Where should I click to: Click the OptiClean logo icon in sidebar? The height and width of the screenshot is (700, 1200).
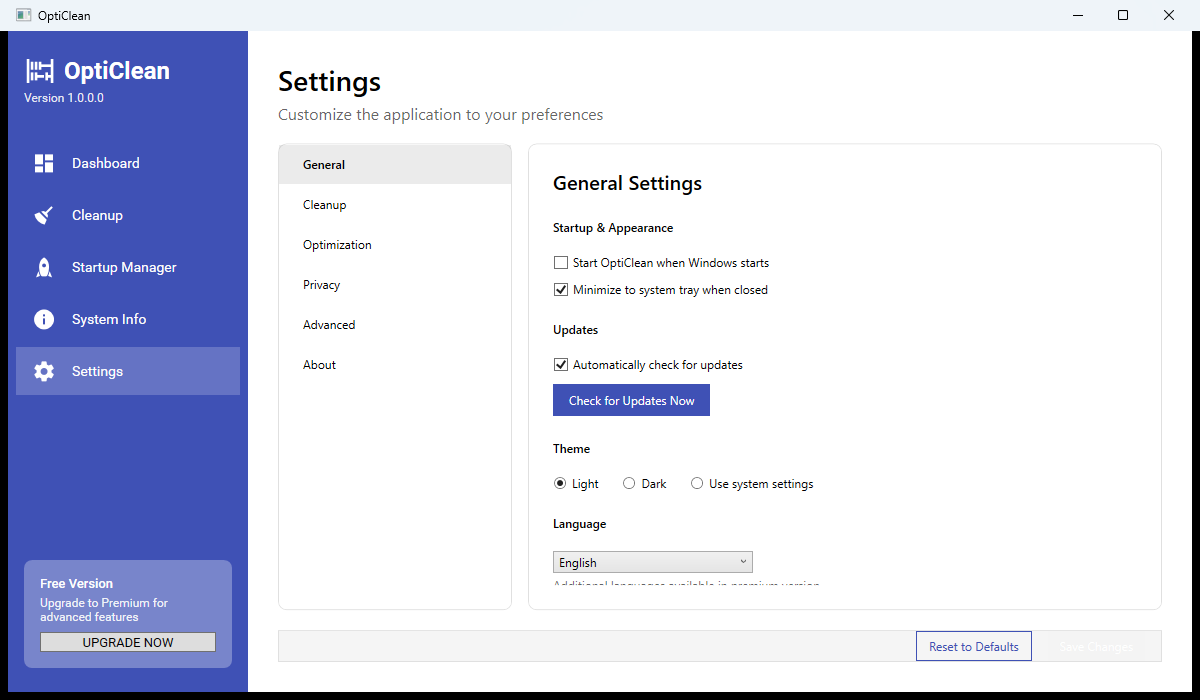pos(39,71)
